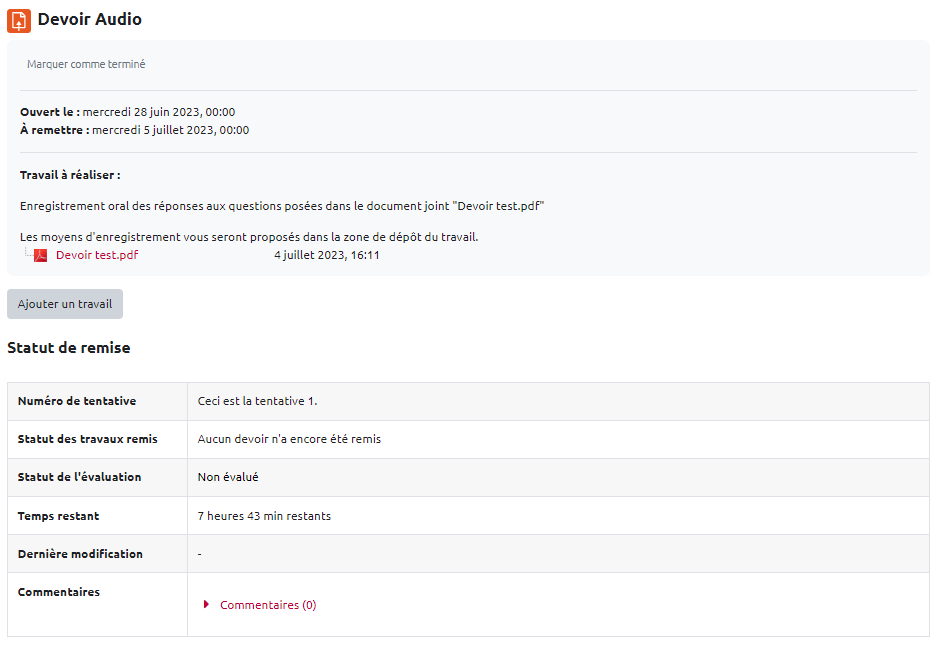Click the orange Devoir assignment icon

click(19, 20)
